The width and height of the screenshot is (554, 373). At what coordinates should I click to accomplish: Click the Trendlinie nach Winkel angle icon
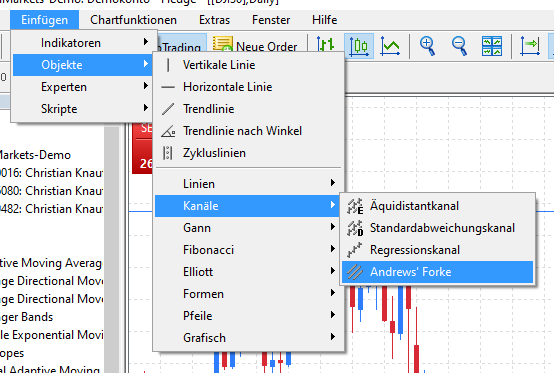(168, 131)
